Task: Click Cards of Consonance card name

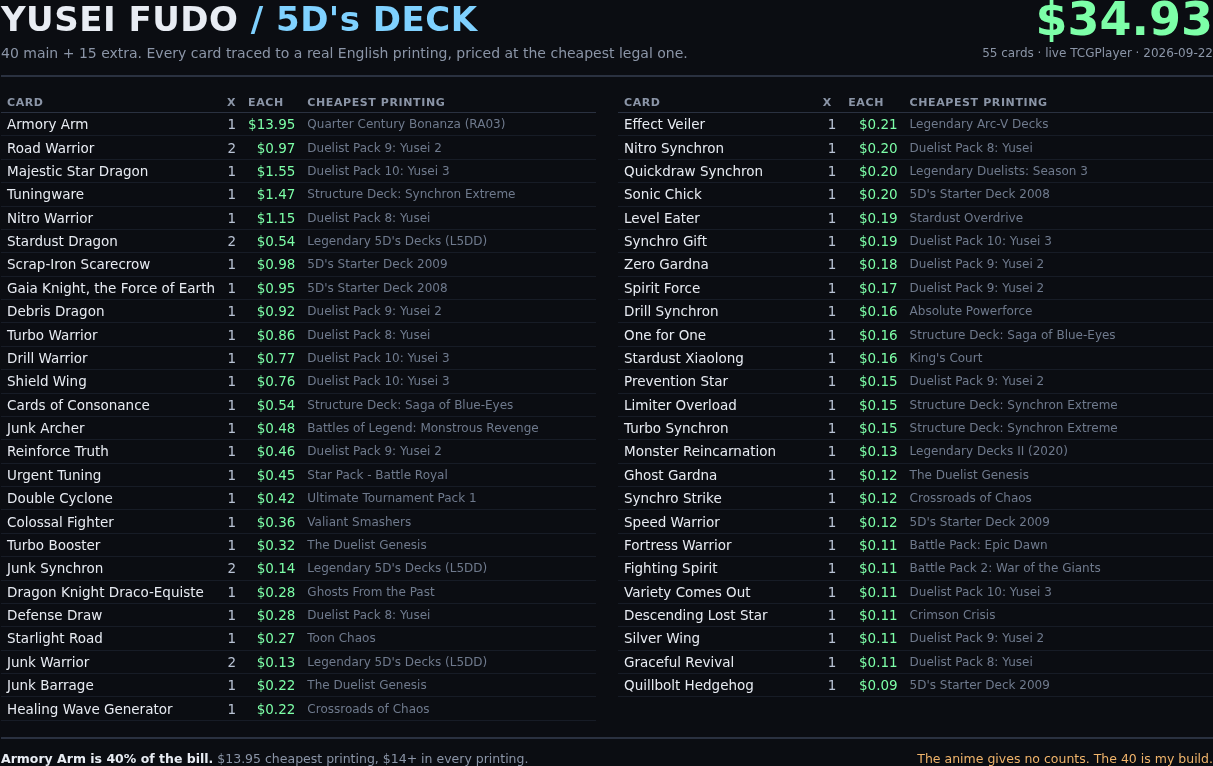Action: [x=78, y=405]
